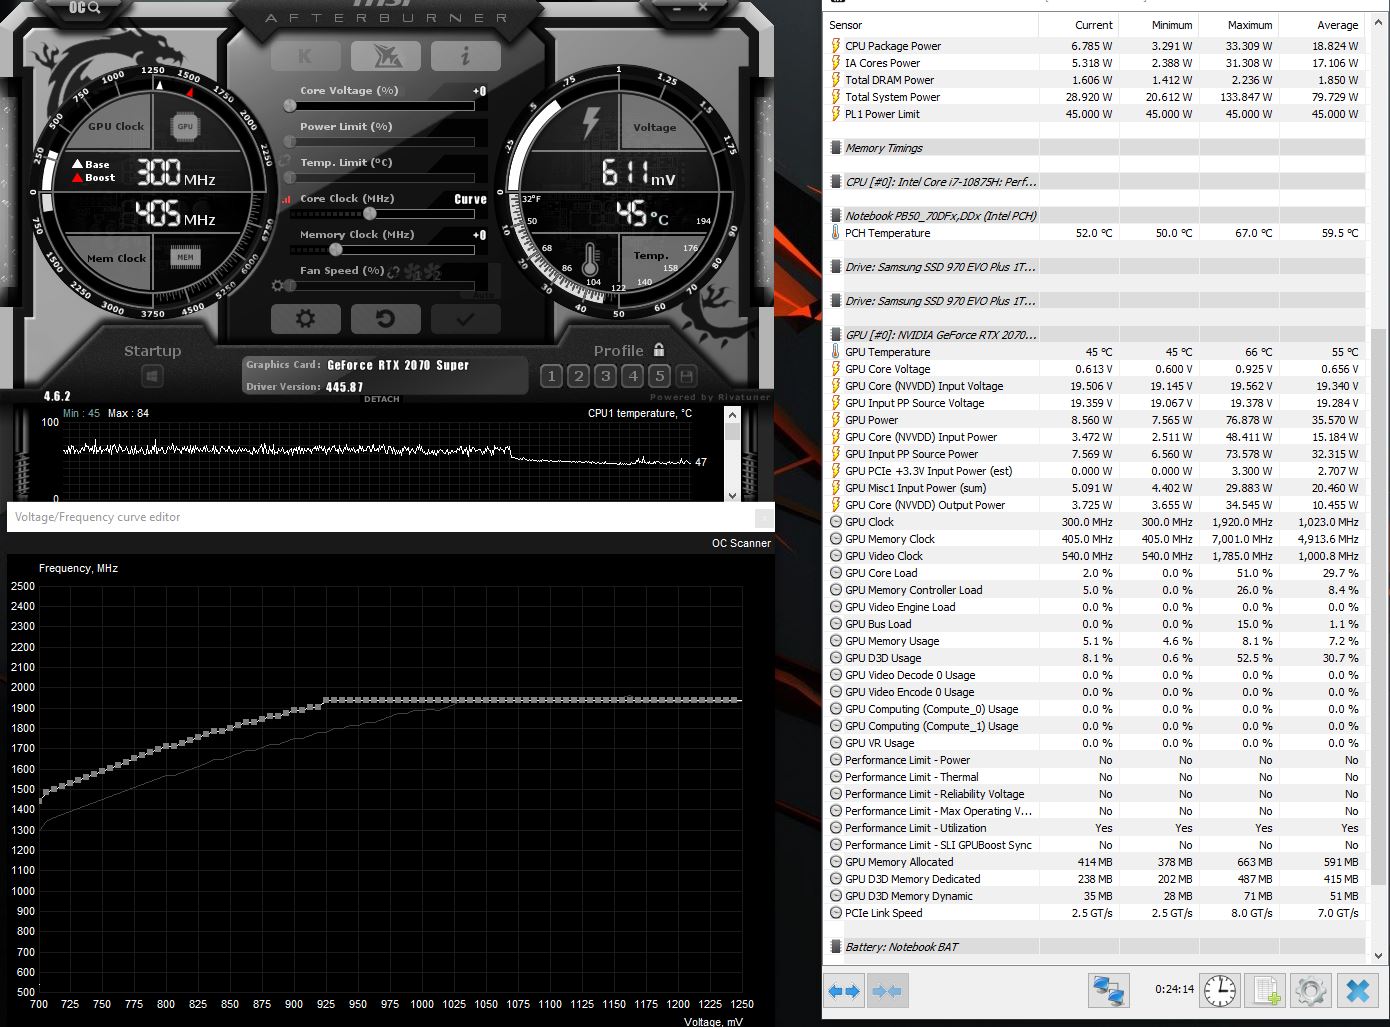This screenshot has width=1390, height=1027.
Task: Select profile slot 3
Action: point(605,376)
